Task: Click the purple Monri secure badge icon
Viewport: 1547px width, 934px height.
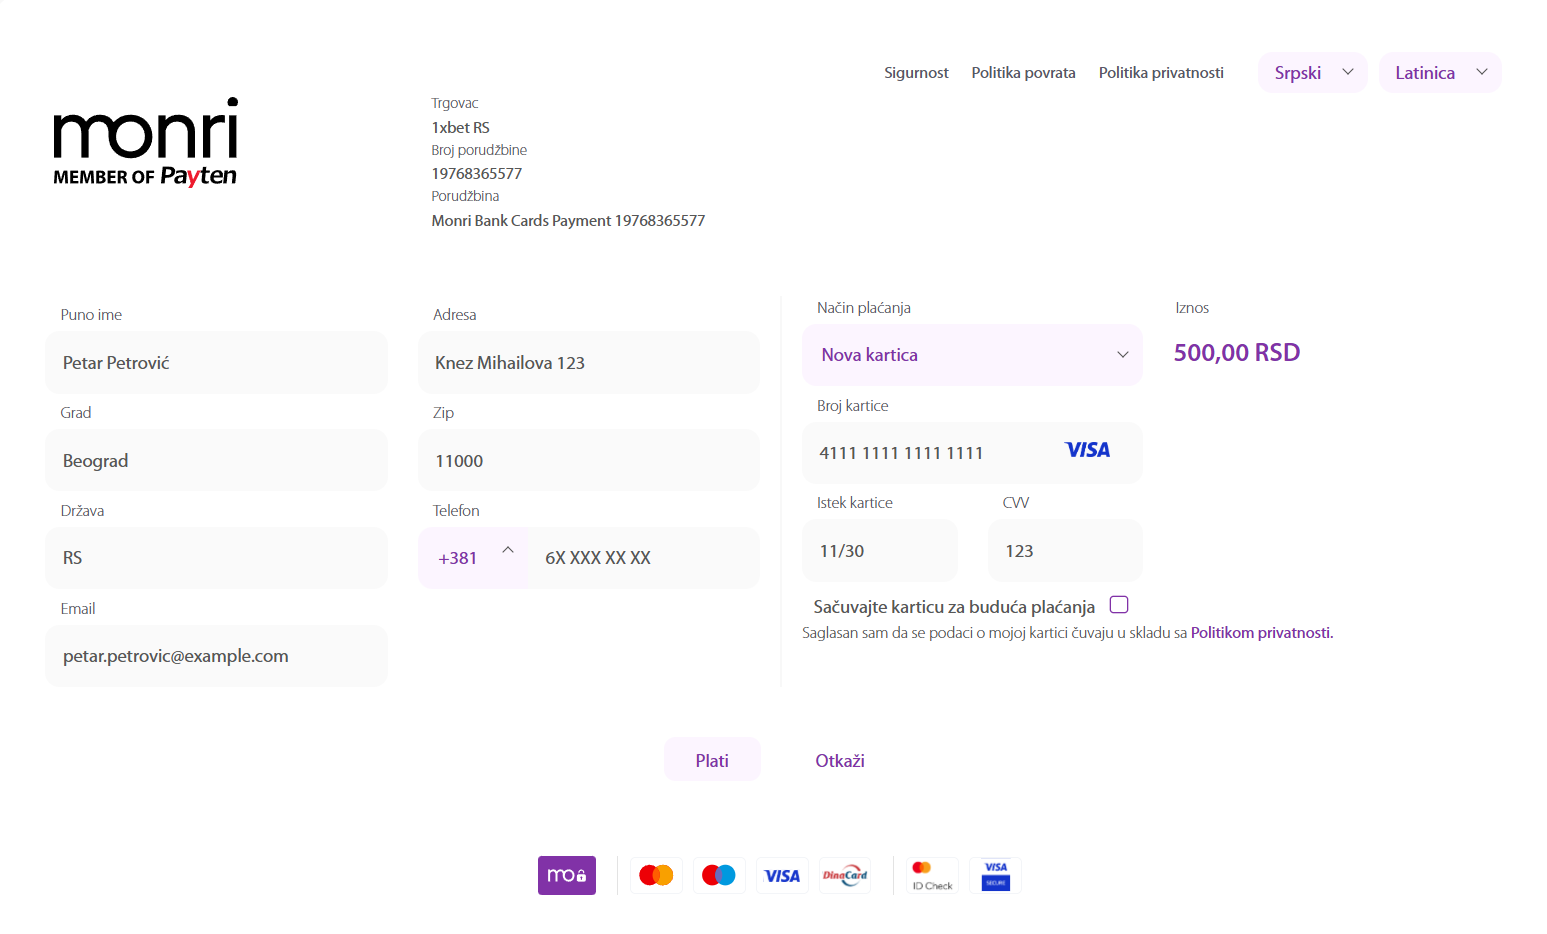Action: 566,875
